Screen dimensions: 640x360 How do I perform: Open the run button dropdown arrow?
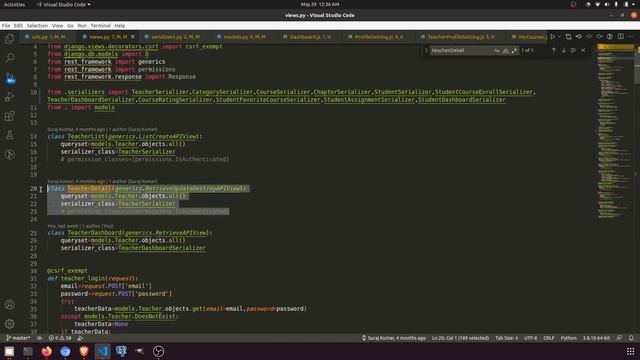pyautogui.click(x=559, y=37)
